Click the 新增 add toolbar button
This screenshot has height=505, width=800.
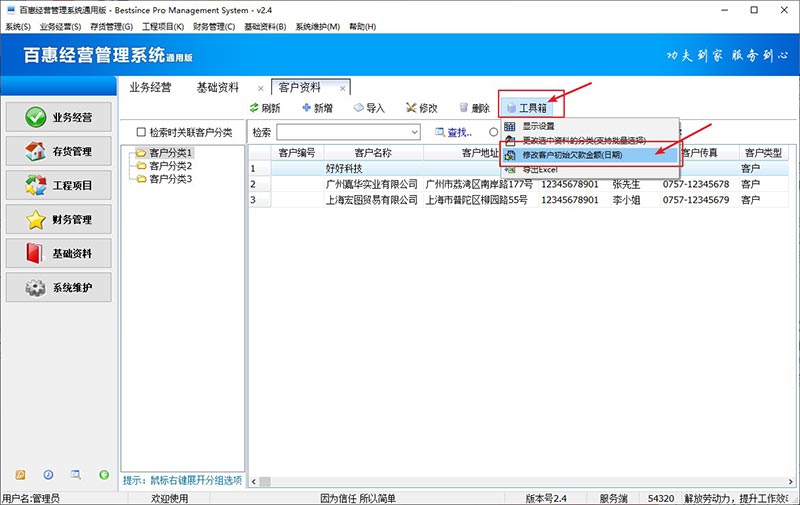pyautogui.click(x=317, y=108)
